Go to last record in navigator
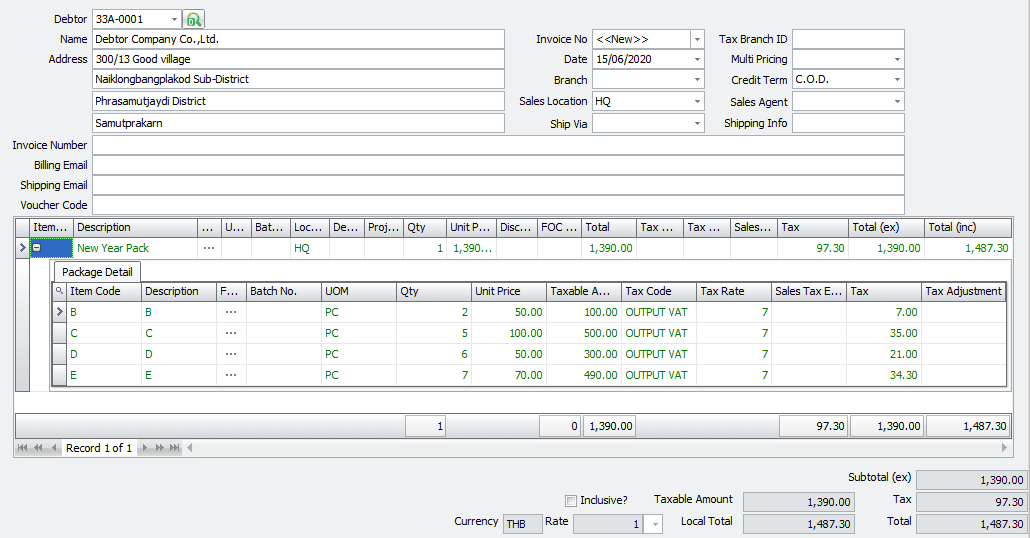1030x538 pixels. [175, 448]
